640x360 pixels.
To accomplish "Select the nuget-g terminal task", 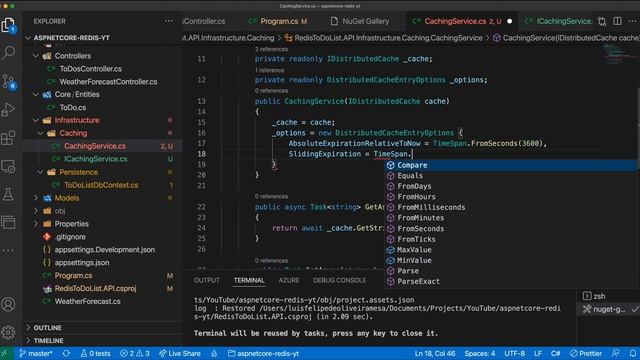I will pyautogui.click(x=608, y=309).
